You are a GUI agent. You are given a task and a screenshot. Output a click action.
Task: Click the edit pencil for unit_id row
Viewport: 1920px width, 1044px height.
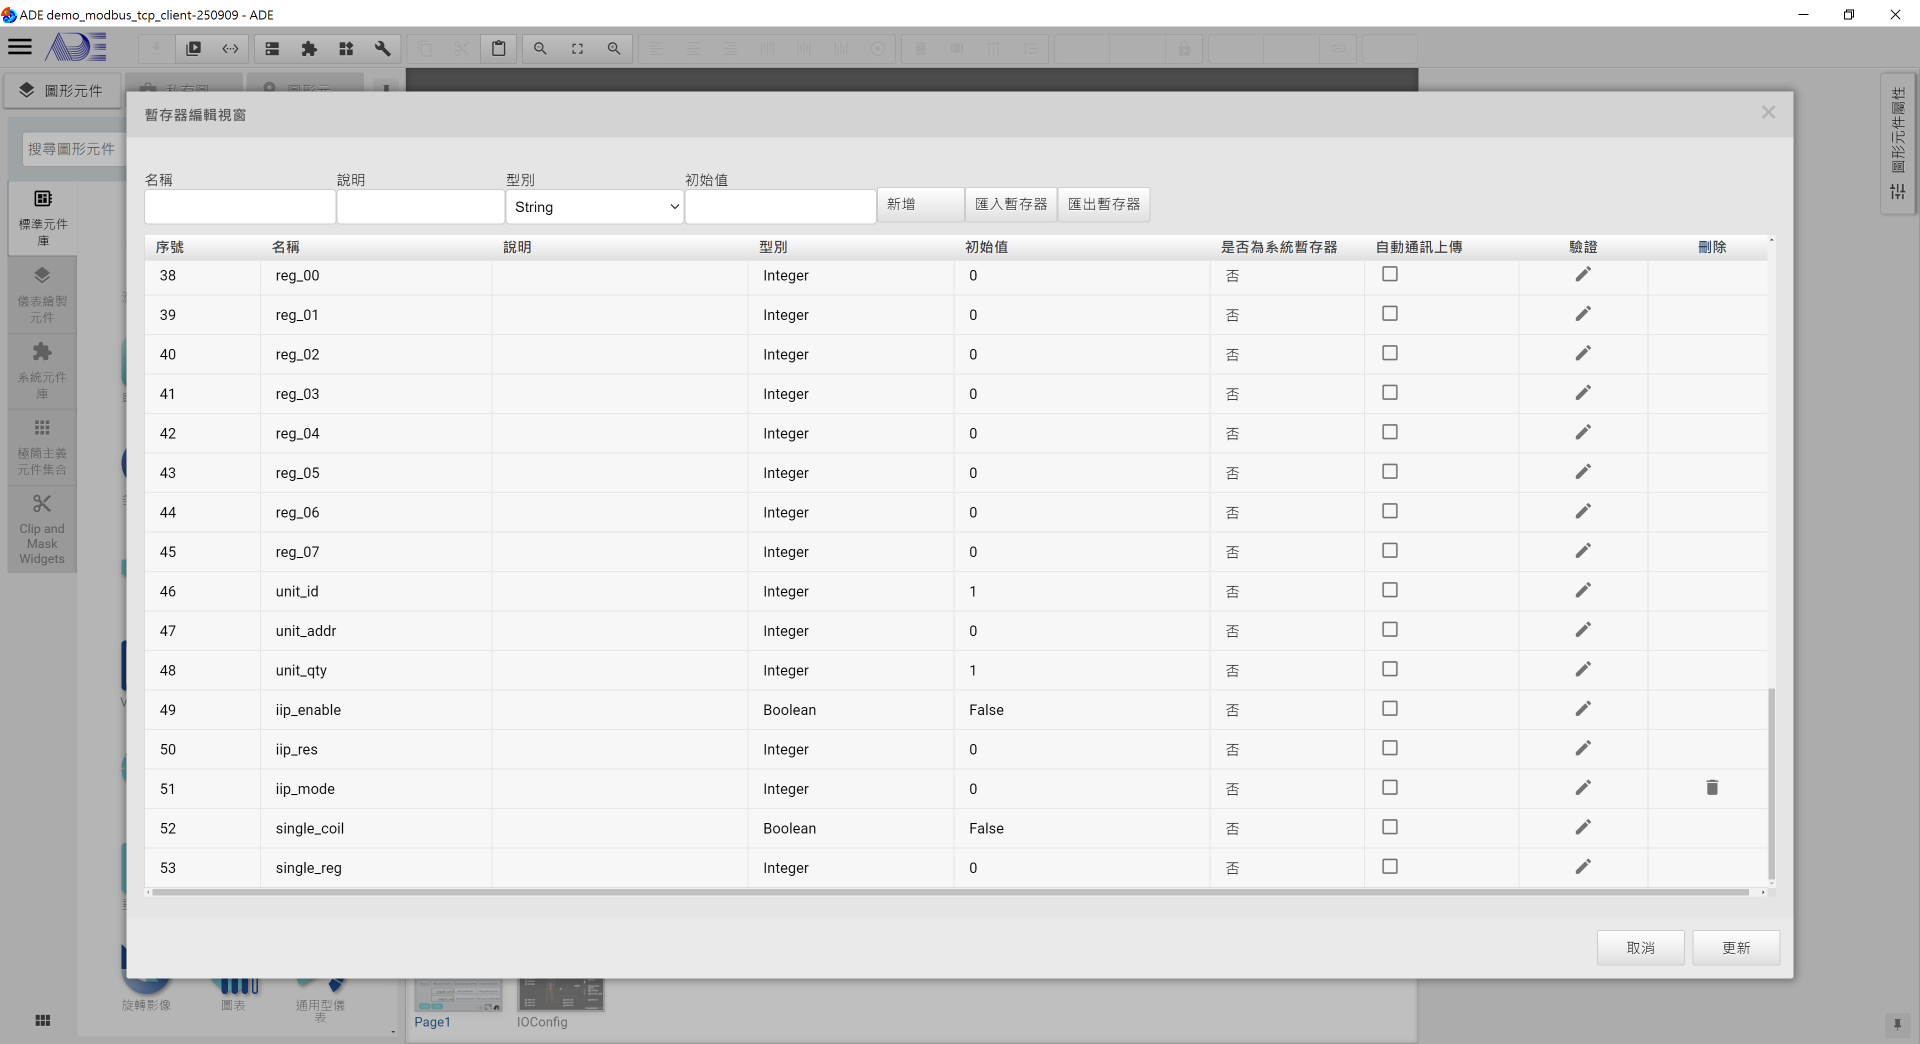[1582, 591]
